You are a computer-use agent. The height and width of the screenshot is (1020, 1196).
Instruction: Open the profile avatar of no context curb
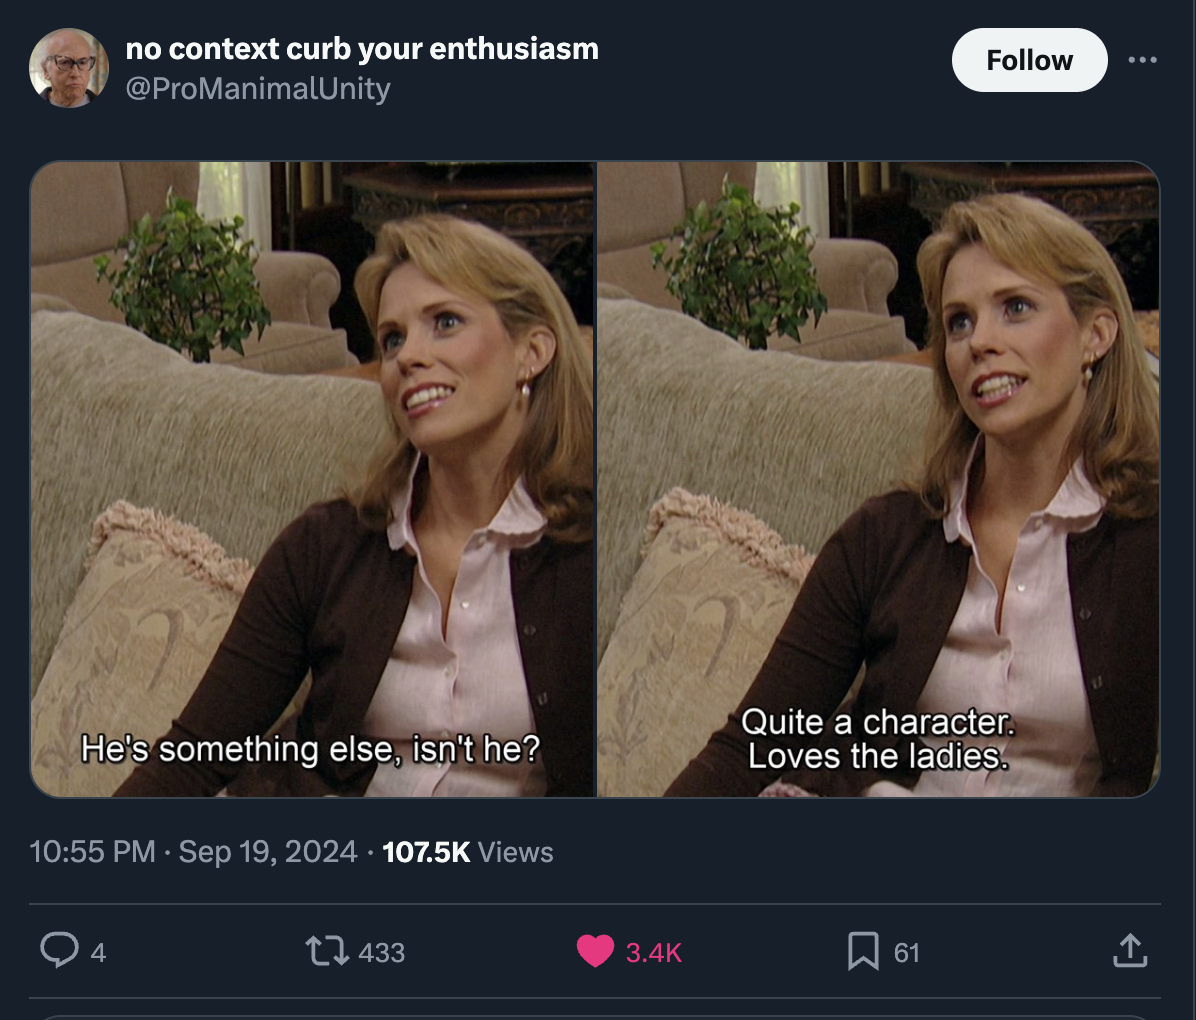pos(69,66)
